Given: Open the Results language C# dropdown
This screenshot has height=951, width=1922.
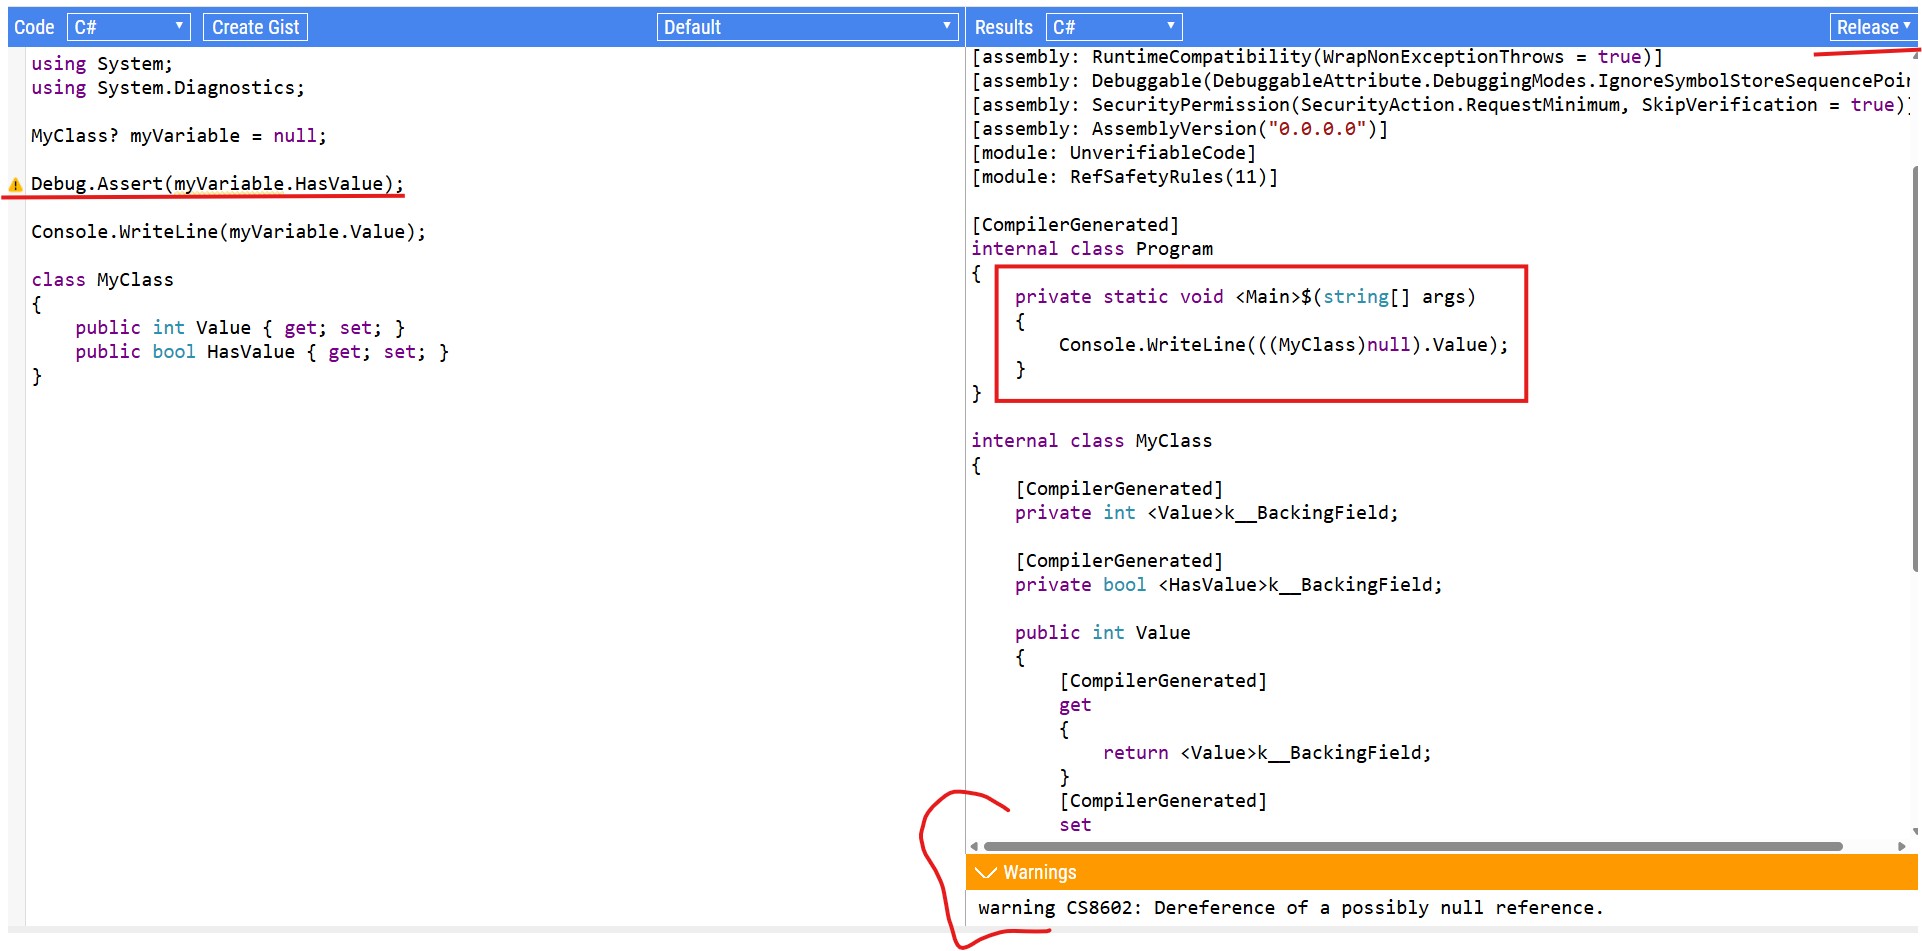Looking at the screenshot, I should pyautogui.click(x=1114, y=27).
